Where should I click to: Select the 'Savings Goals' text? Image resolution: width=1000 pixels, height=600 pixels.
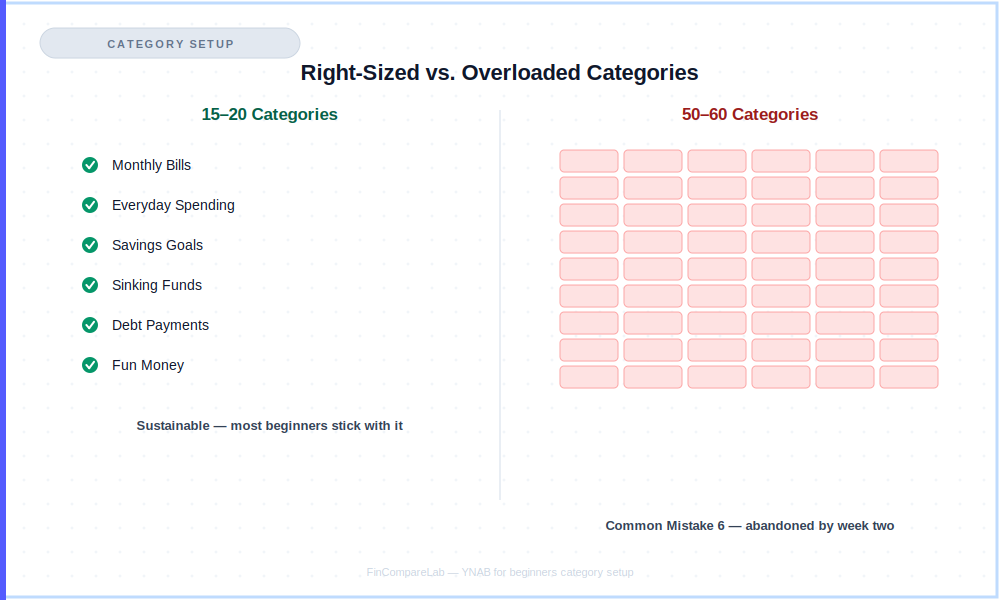158,245
